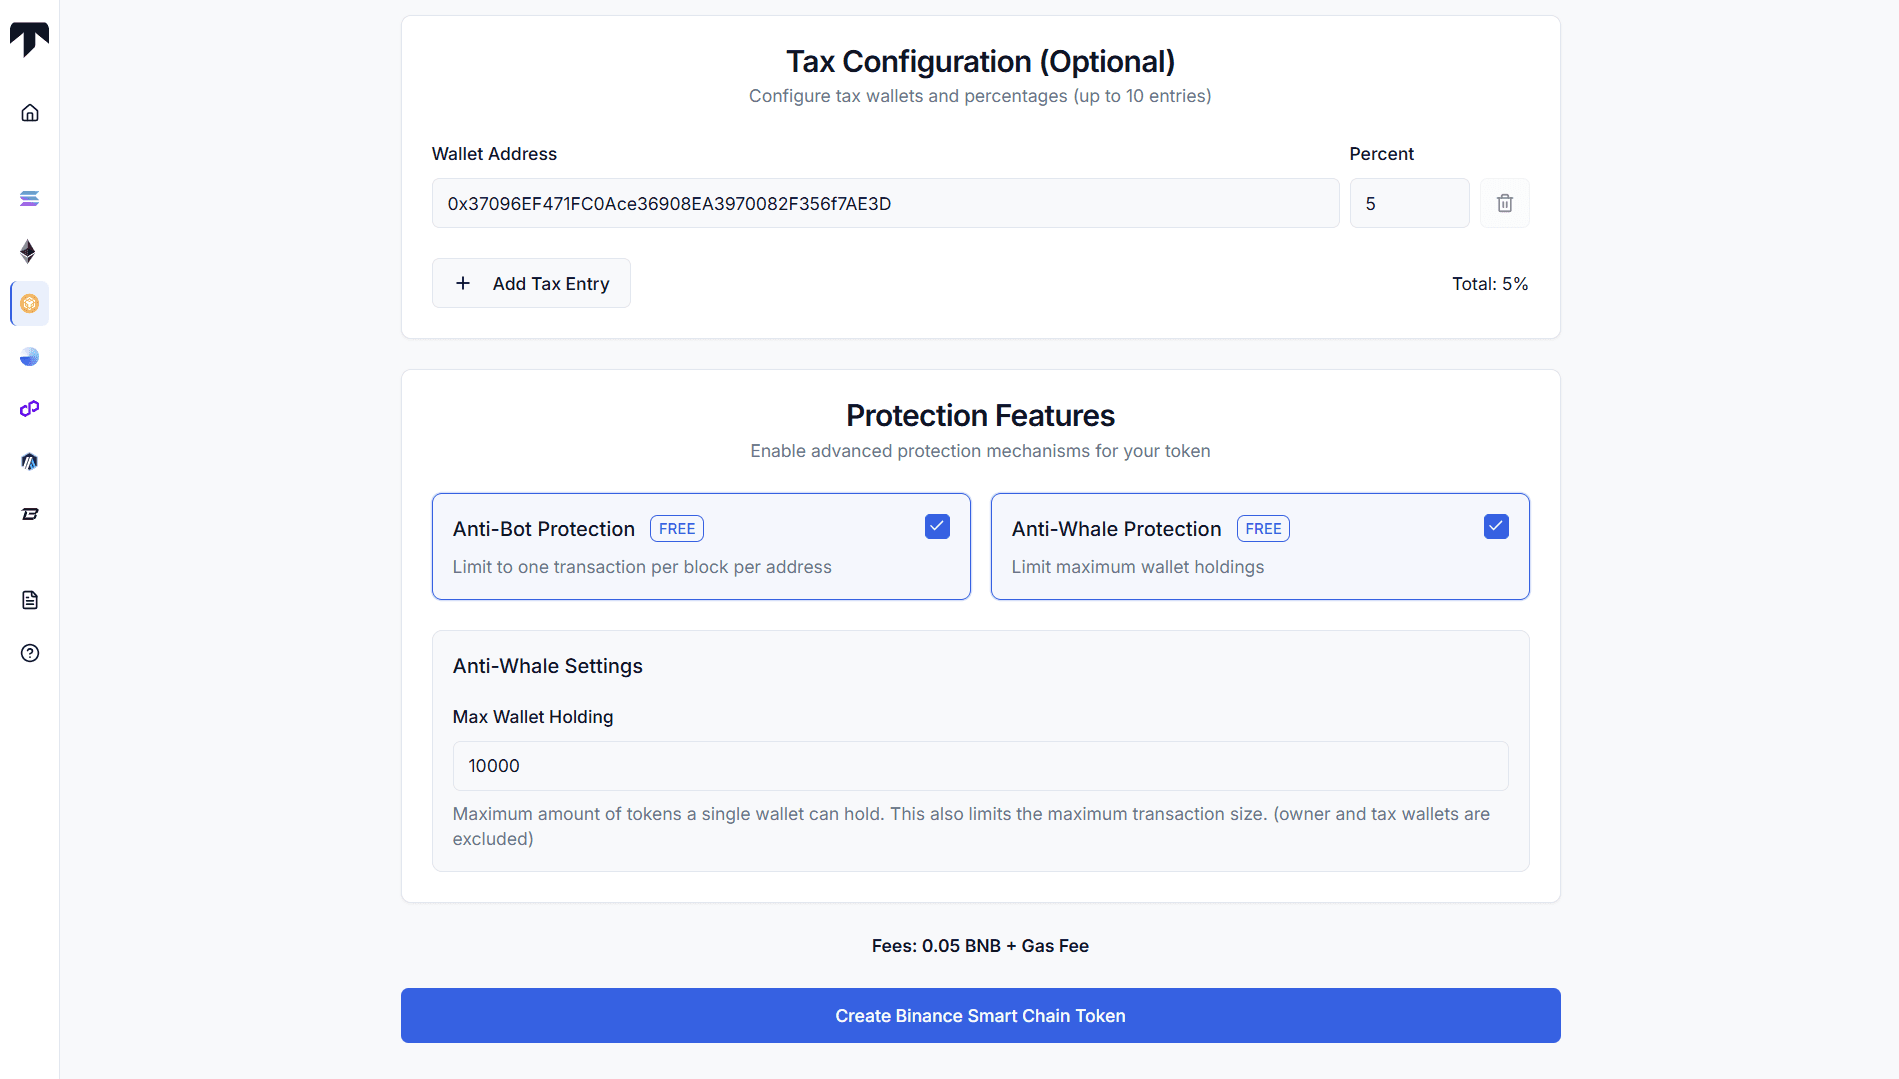This screenshot has height=1079, width=1899.
Task: Focus the Wallet Address input field
Action: click(885, 203)
